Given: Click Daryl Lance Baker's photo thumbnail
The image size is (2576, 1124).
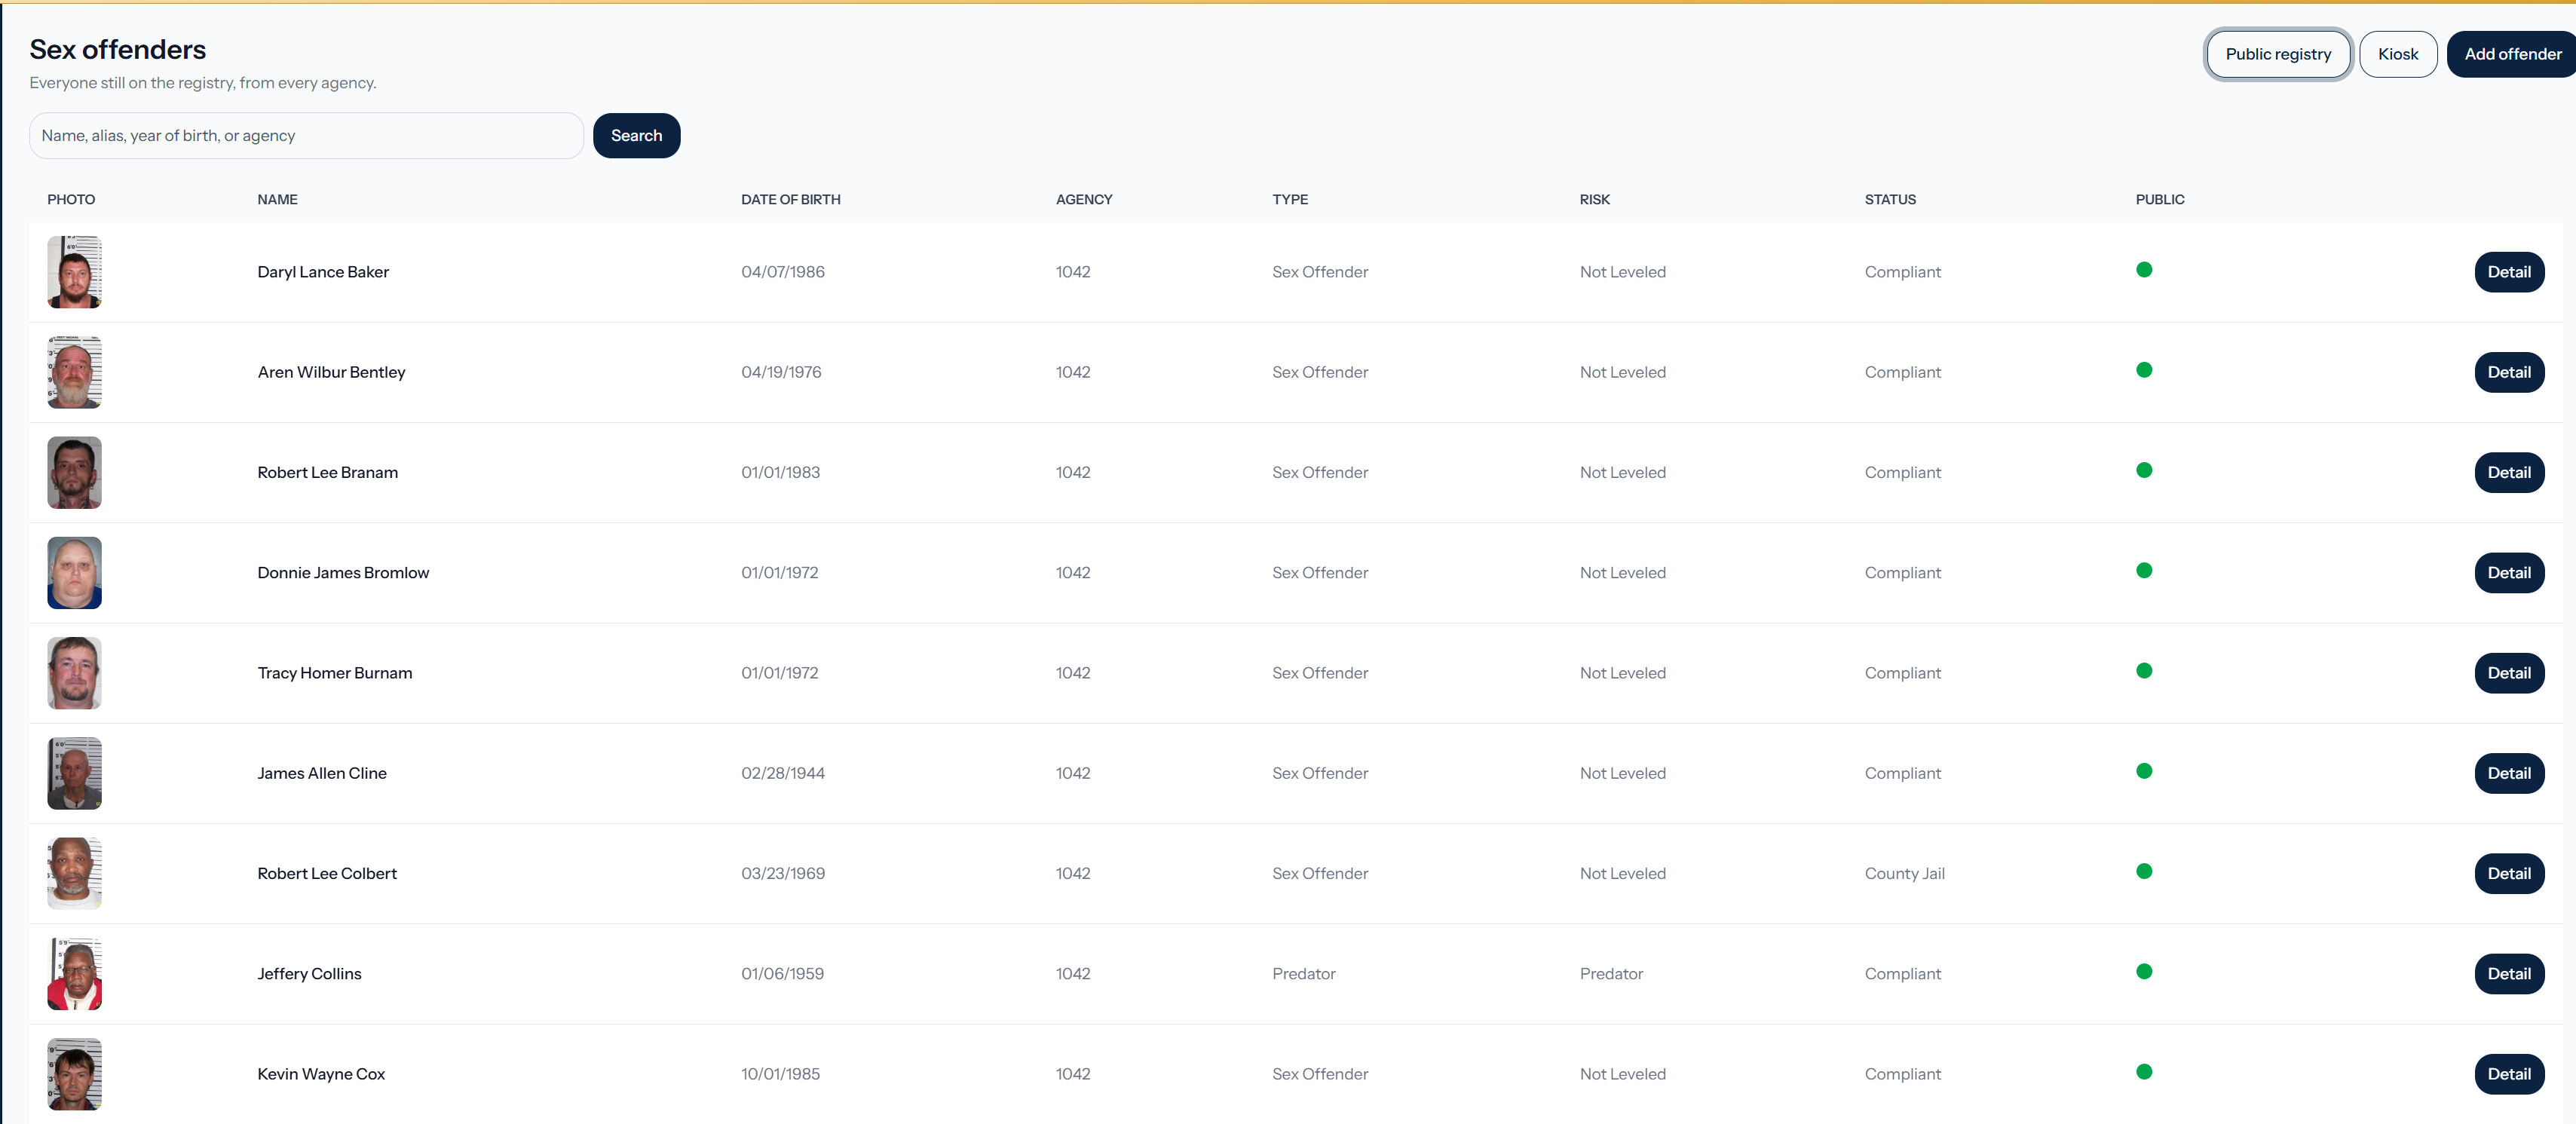Looking at the screenshot, I should [x=74, y=272].
